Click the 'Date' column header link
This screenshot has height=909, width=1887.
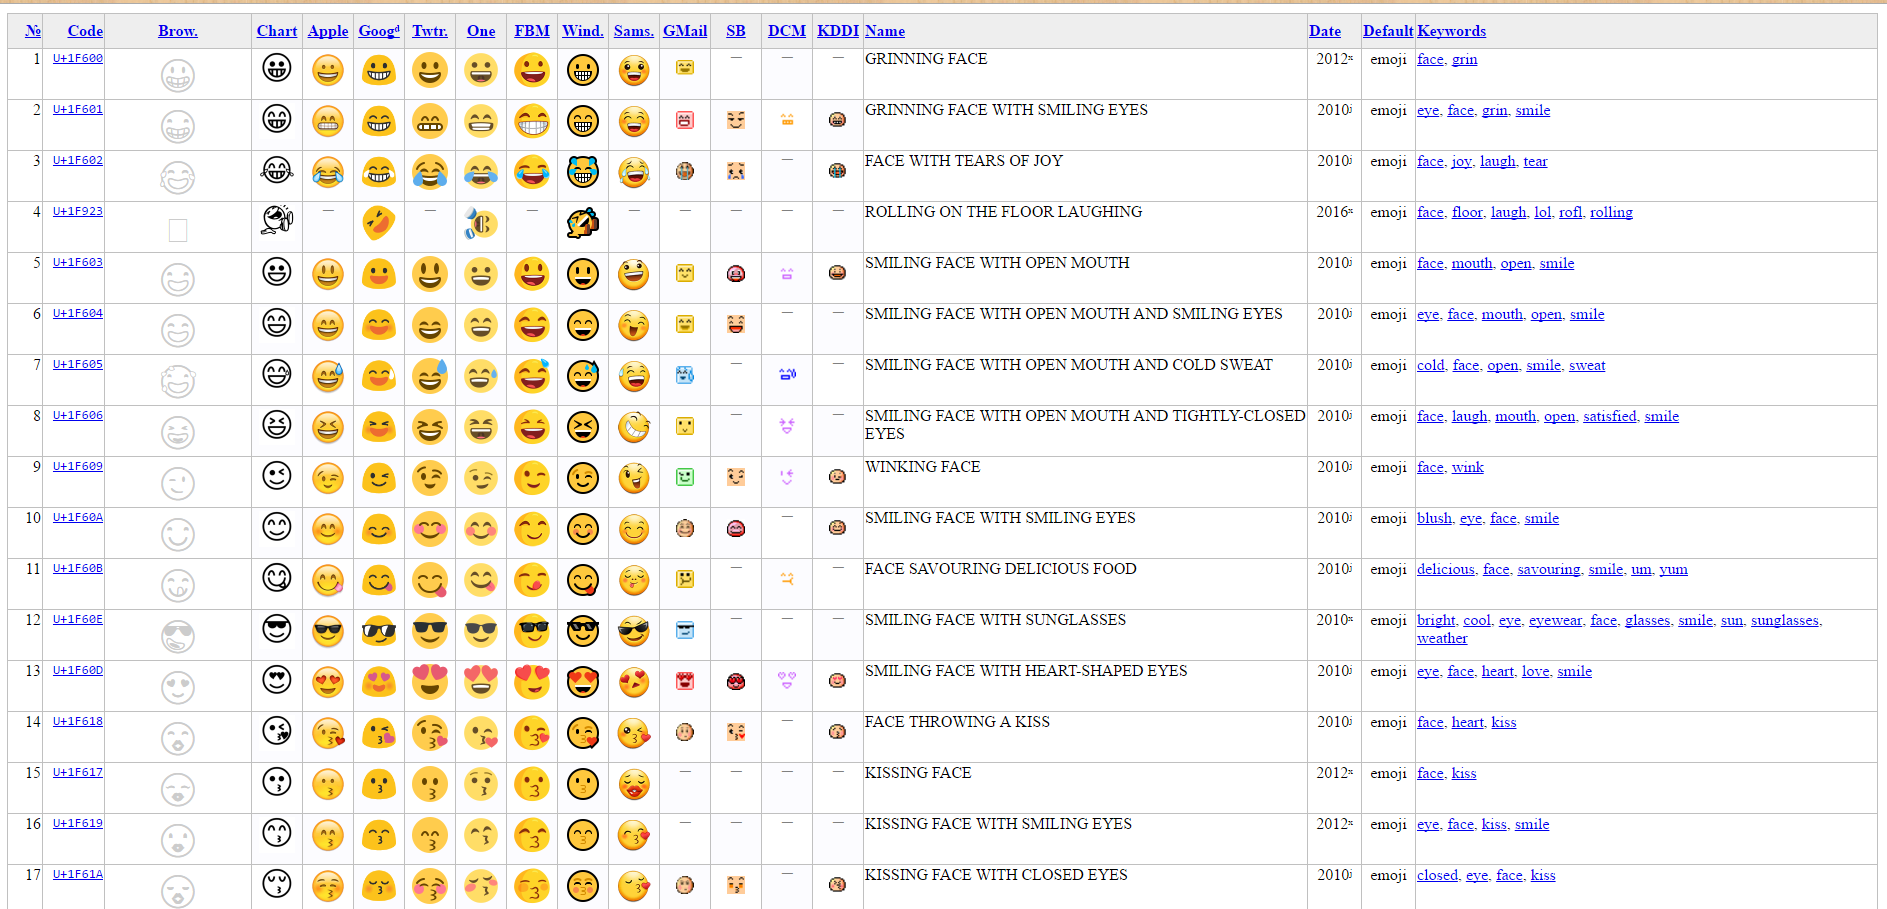(1325, 31)
